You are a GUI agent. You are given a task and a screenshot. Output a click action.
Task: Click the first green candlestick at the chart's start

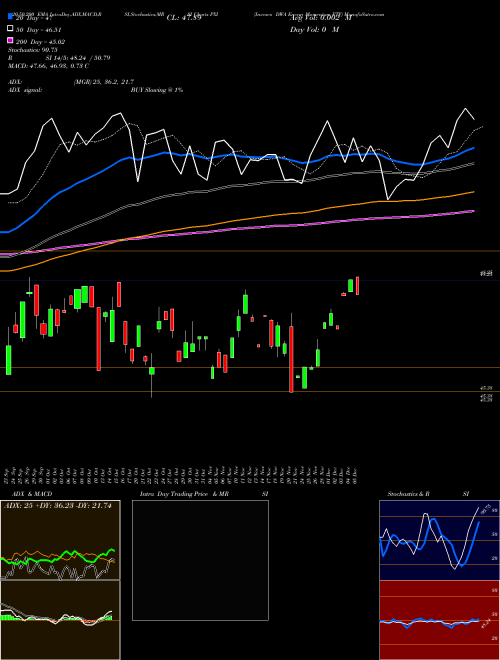[x=8, y=360]
